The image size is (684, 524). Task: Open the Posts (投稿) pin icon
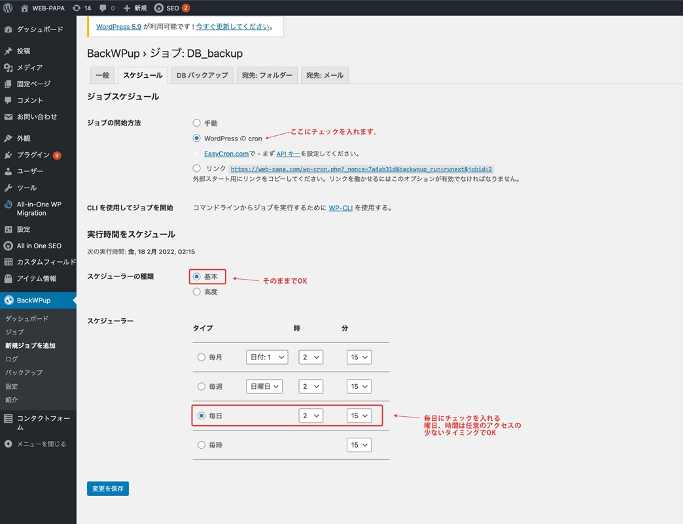8,50
